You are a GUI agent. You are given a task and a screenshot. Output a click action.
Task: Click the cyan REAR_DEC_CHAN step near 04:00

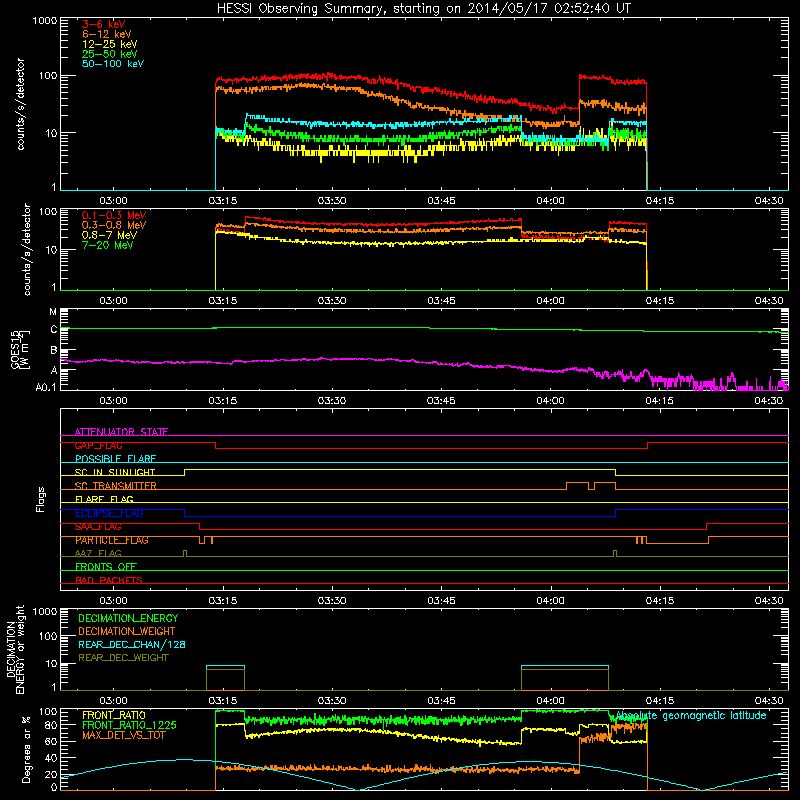(565, 666)
